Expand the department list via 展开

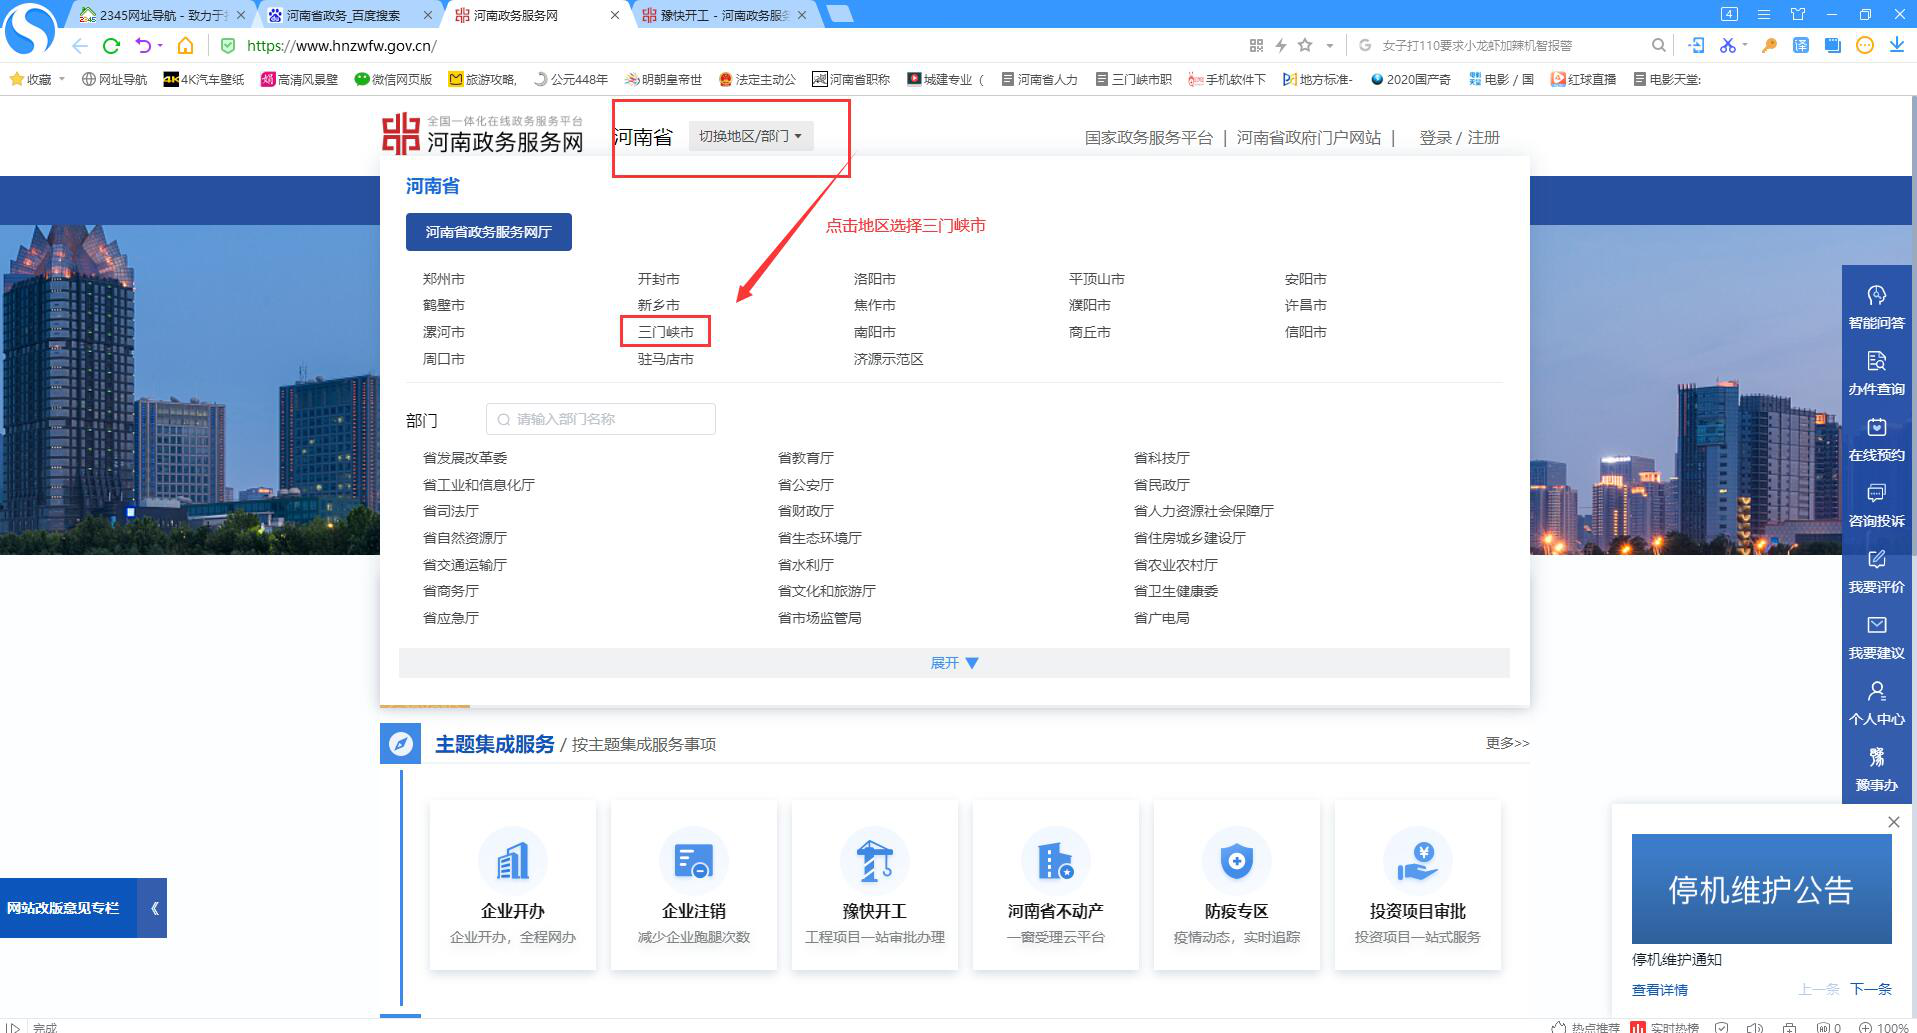tap(953, 662)
